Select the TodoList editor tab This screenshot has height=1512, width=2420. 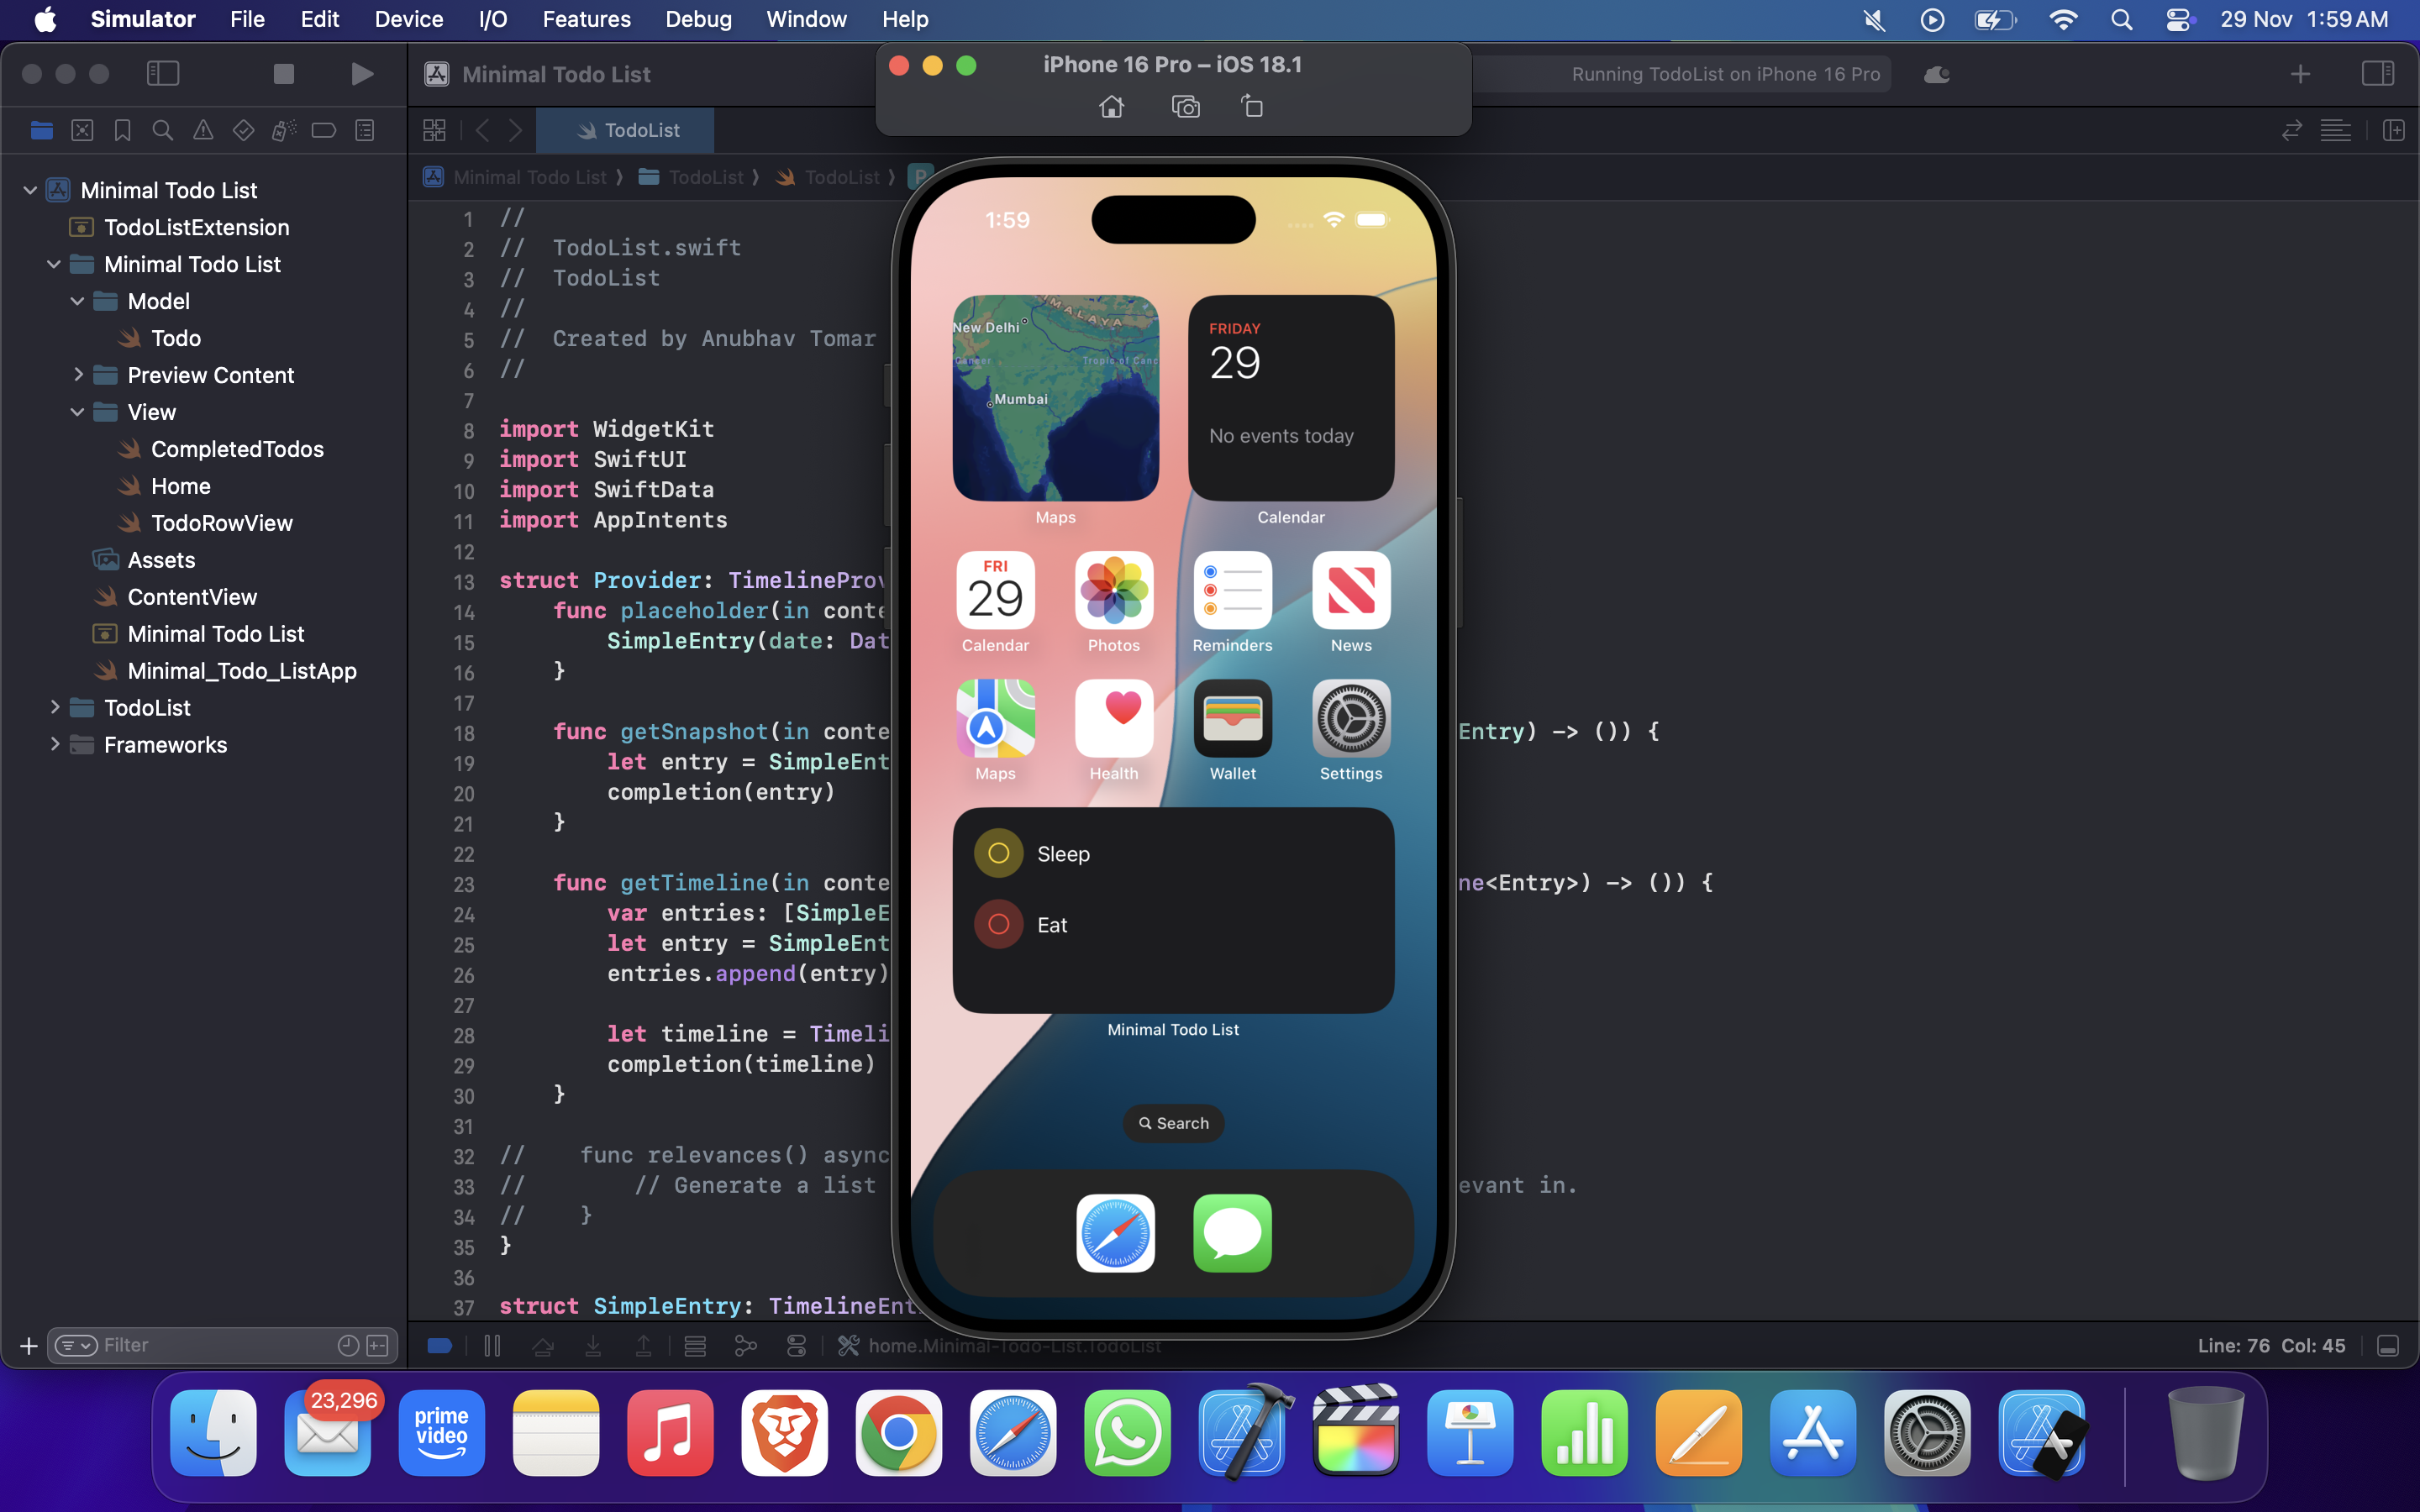coord(624,130)
